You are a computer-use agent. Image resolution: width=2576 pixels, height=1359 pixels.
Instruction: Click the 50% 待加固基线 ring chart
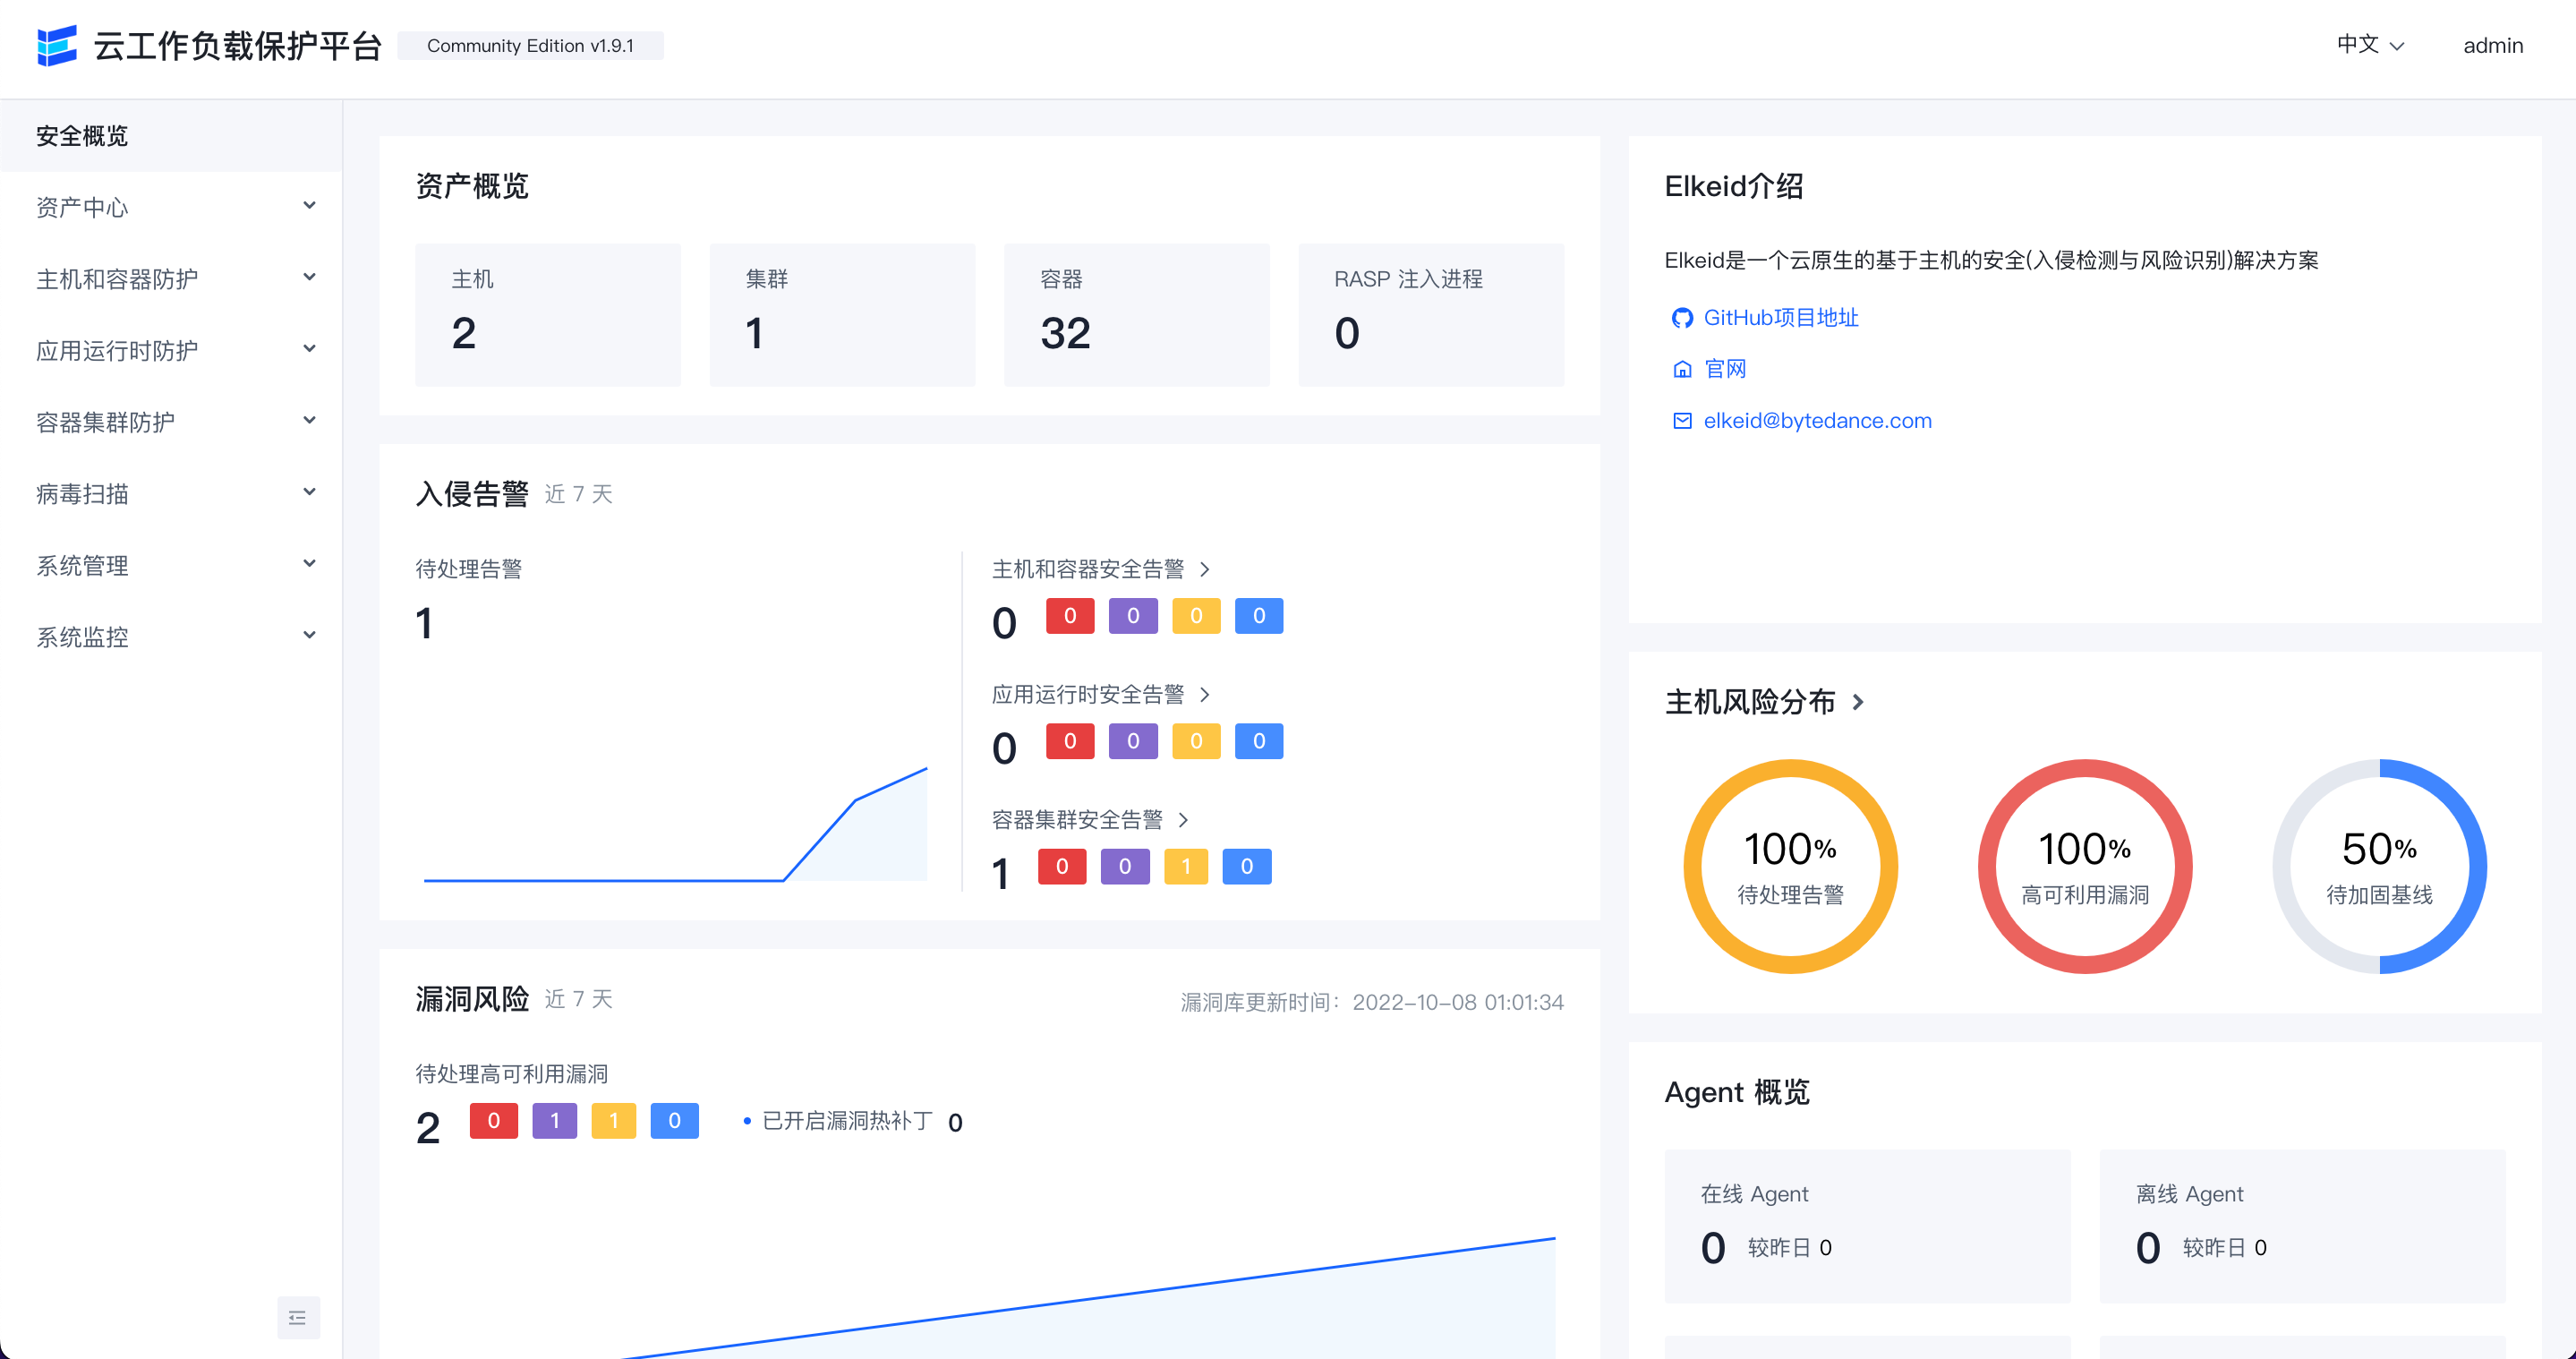click(x=2379, y=866)
